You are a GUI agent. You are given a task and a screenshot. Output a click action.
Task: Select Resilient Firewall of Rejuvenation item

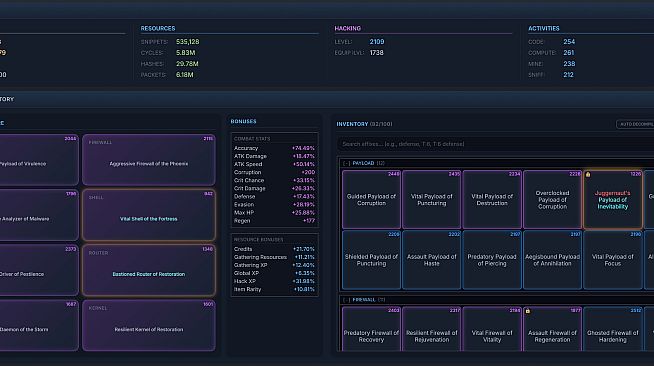point(432,329)
